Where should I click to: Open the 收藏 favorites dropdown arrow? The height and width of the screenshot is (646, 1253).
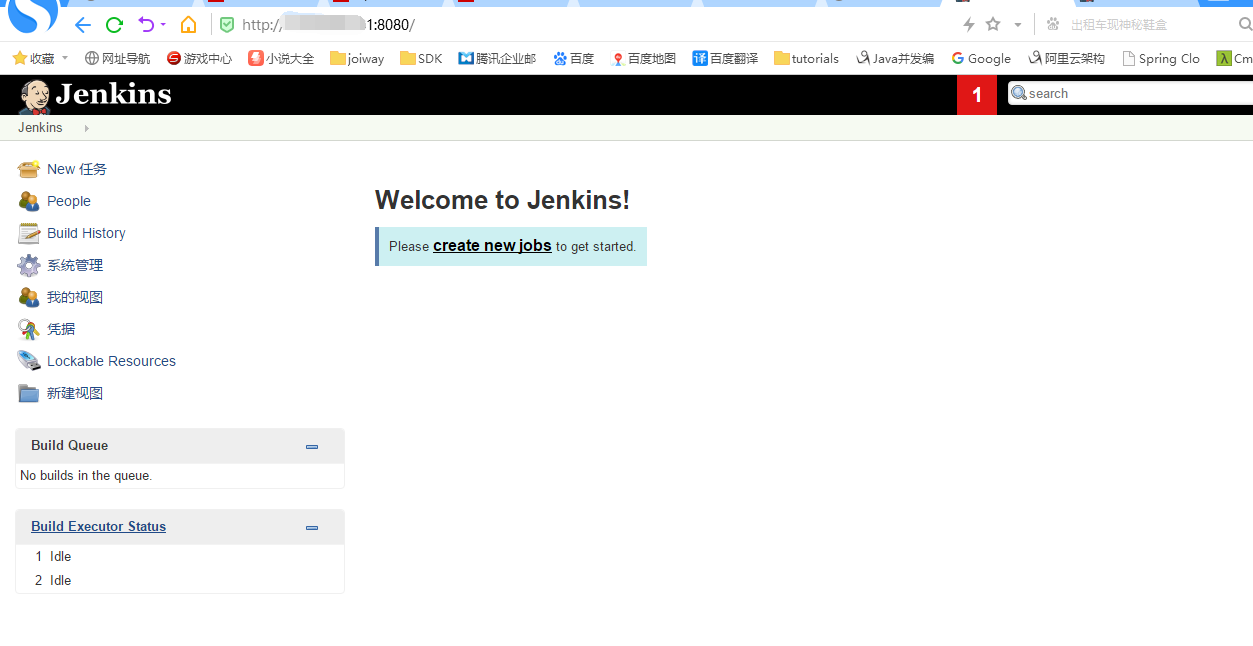coord(65,58)
